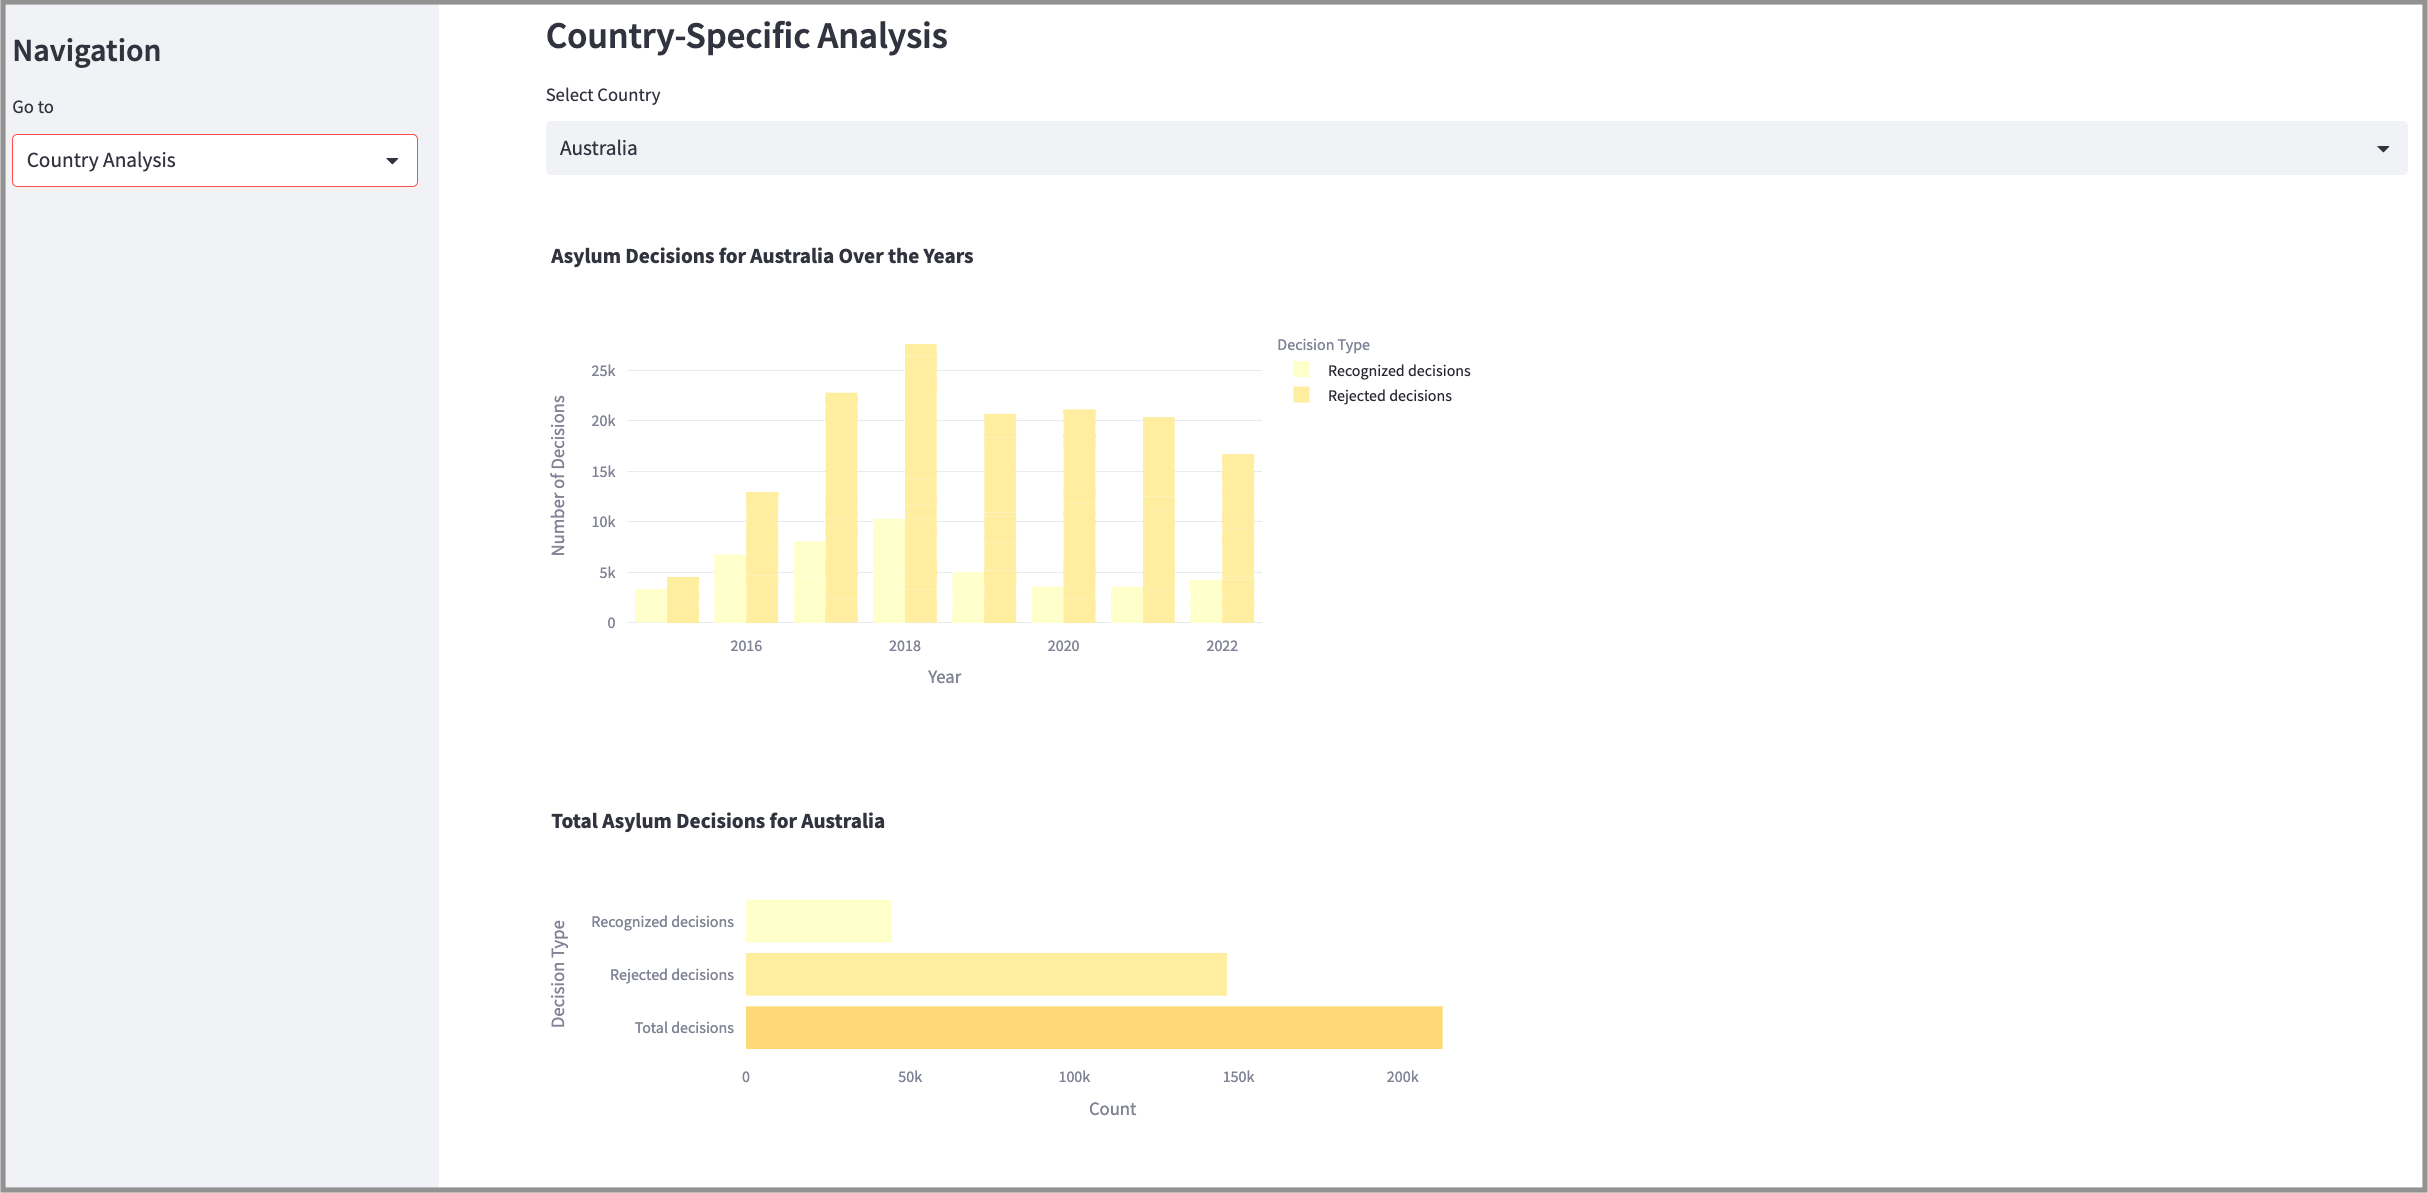The image size is (2428, 1193).
Task: Open the Select Country Australia dropdown
Action: tap(1475, 148)
